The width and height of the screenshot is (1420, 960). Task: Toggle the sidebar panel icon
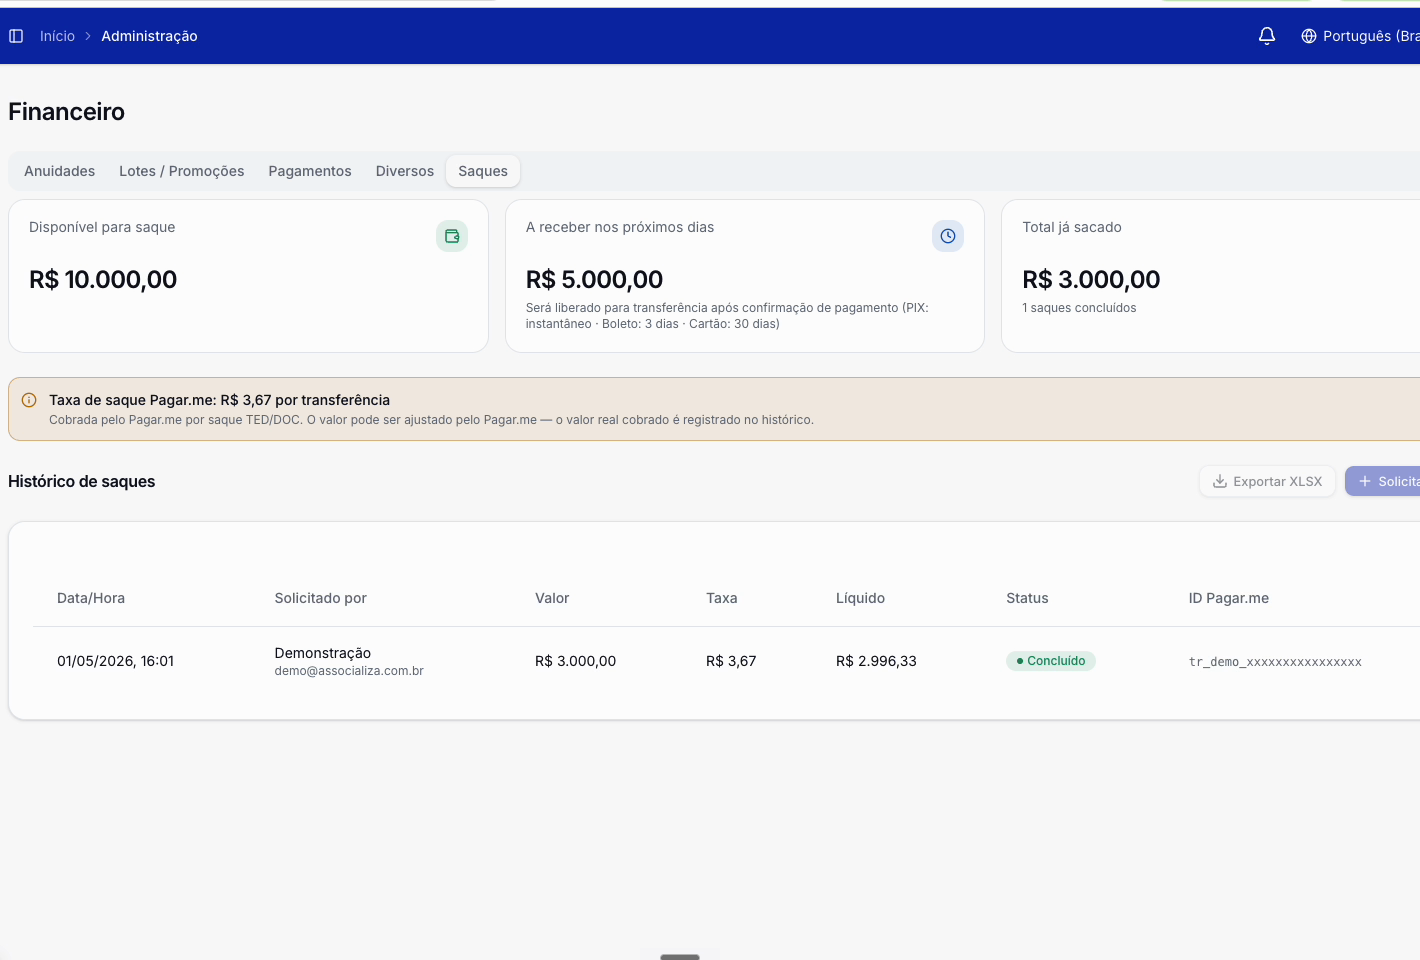[16, 36]
